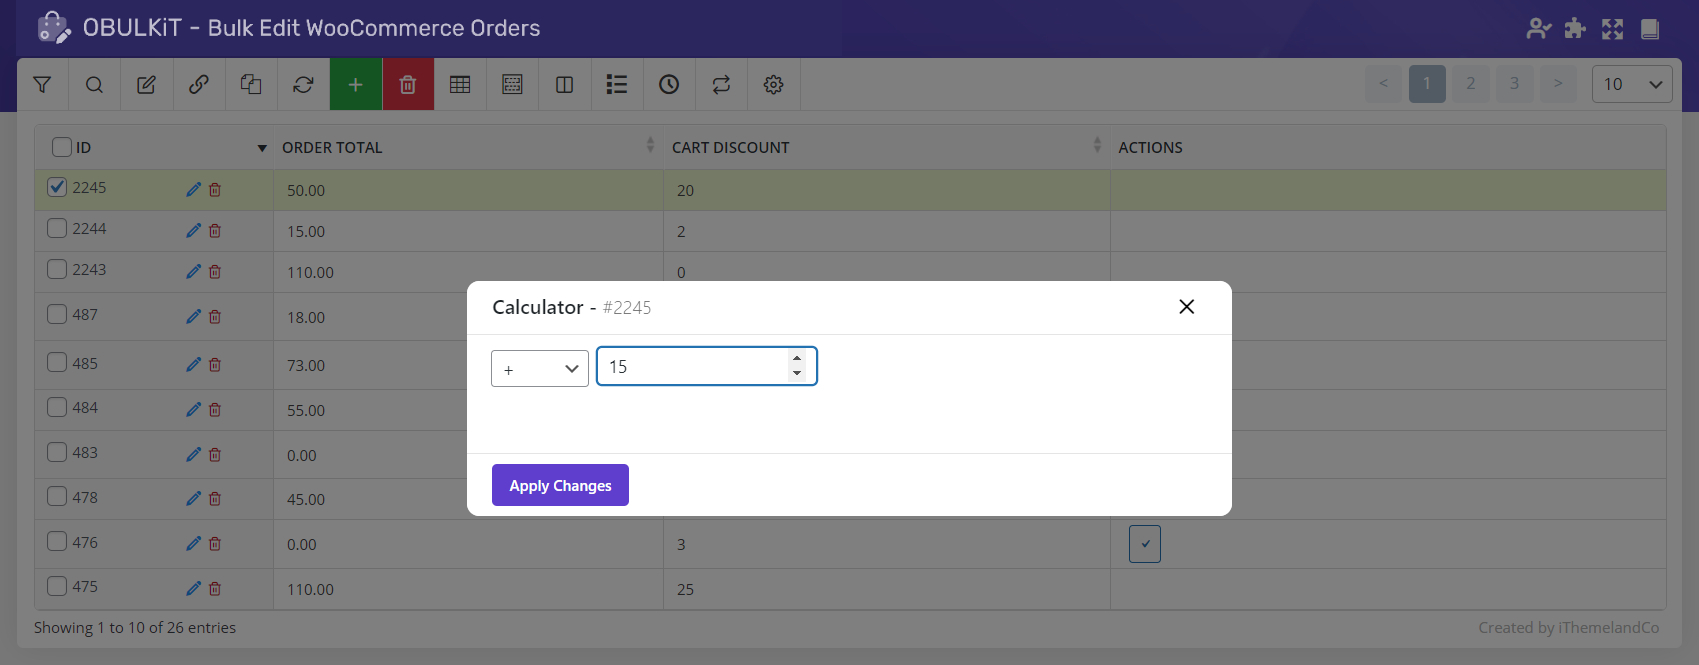Open the rows per page dropdown showing 10
The width and height of the screenshot is (1699, 665).
1631,84
